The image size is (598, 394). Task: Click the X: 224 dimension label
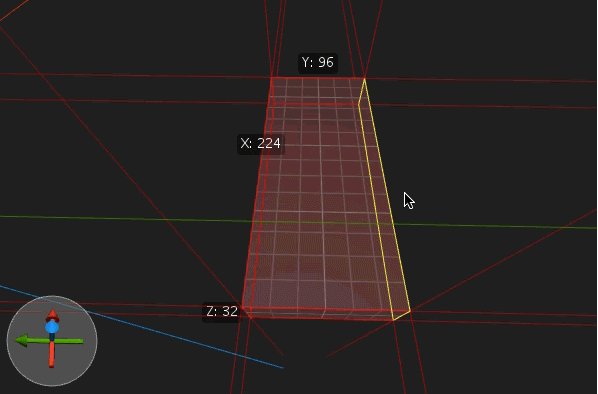click(x=261, y=144)
